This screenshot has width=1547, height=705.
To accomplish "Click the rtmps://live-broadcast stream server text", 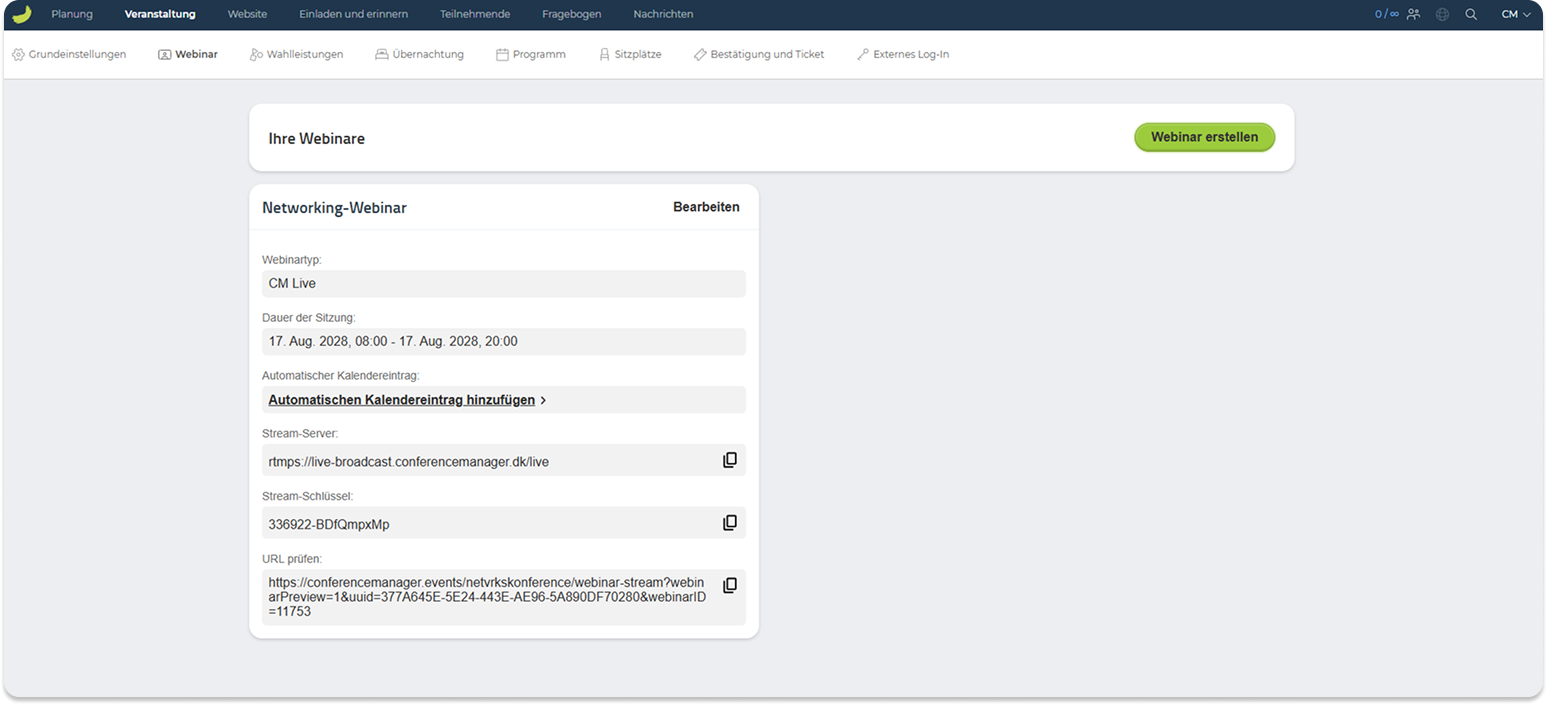I will [x=408, y=462].
